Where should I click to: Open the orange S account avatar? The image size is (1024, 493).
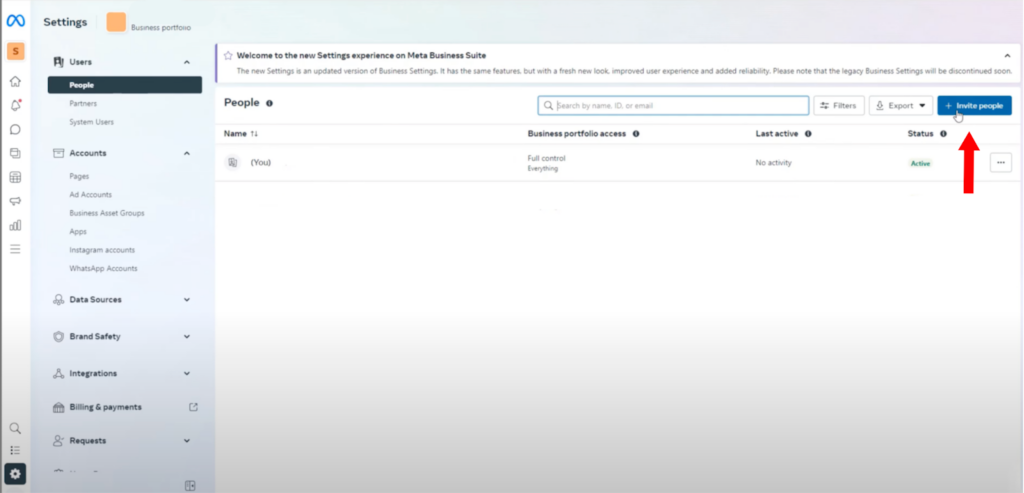point(15,51)
